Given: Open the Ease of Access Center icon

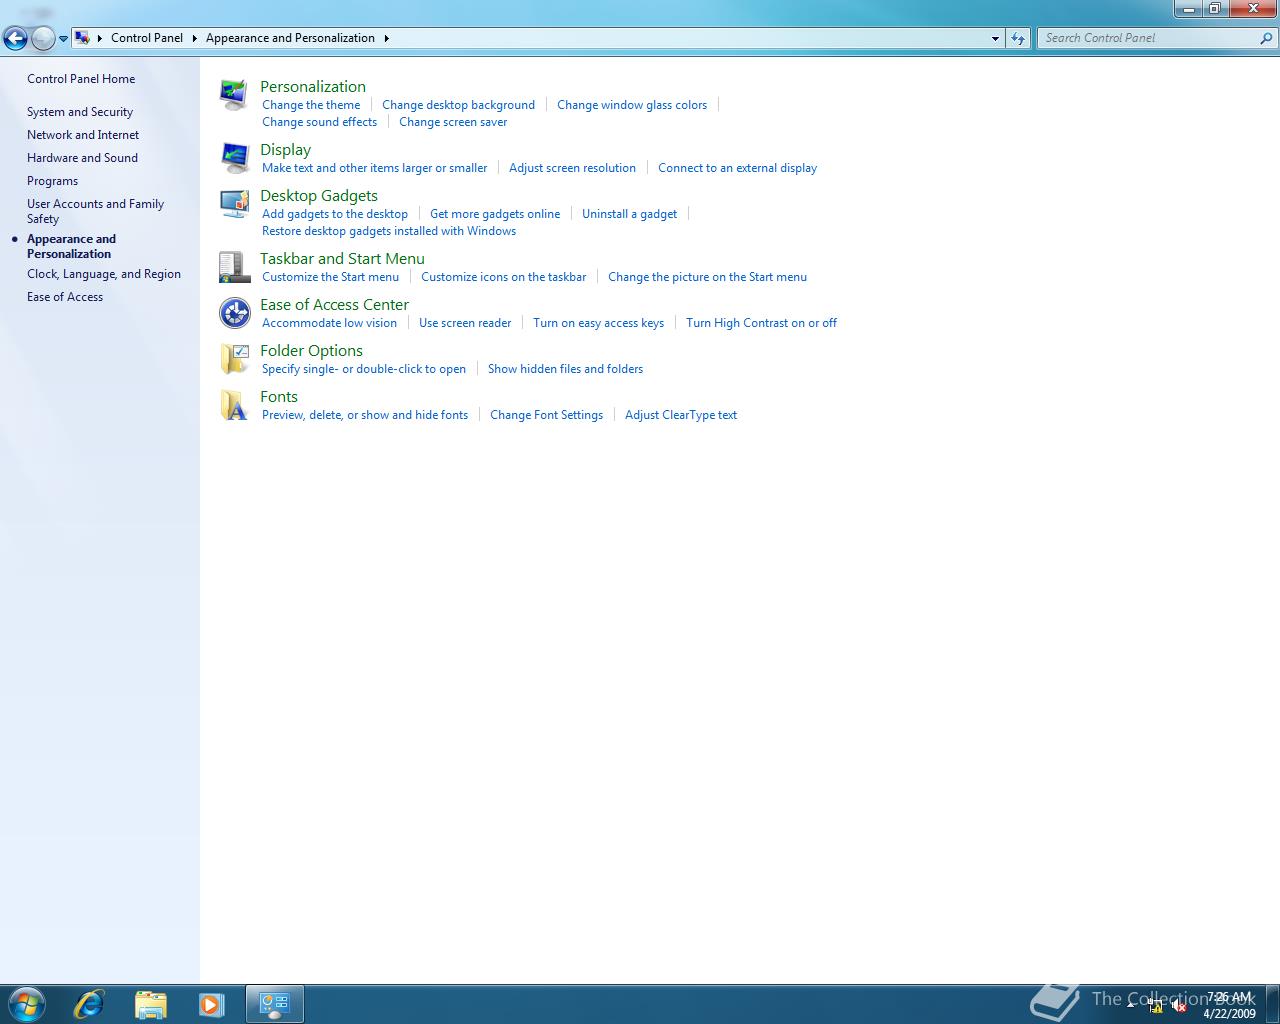Looking at the screenshot, I should (234, 313).
